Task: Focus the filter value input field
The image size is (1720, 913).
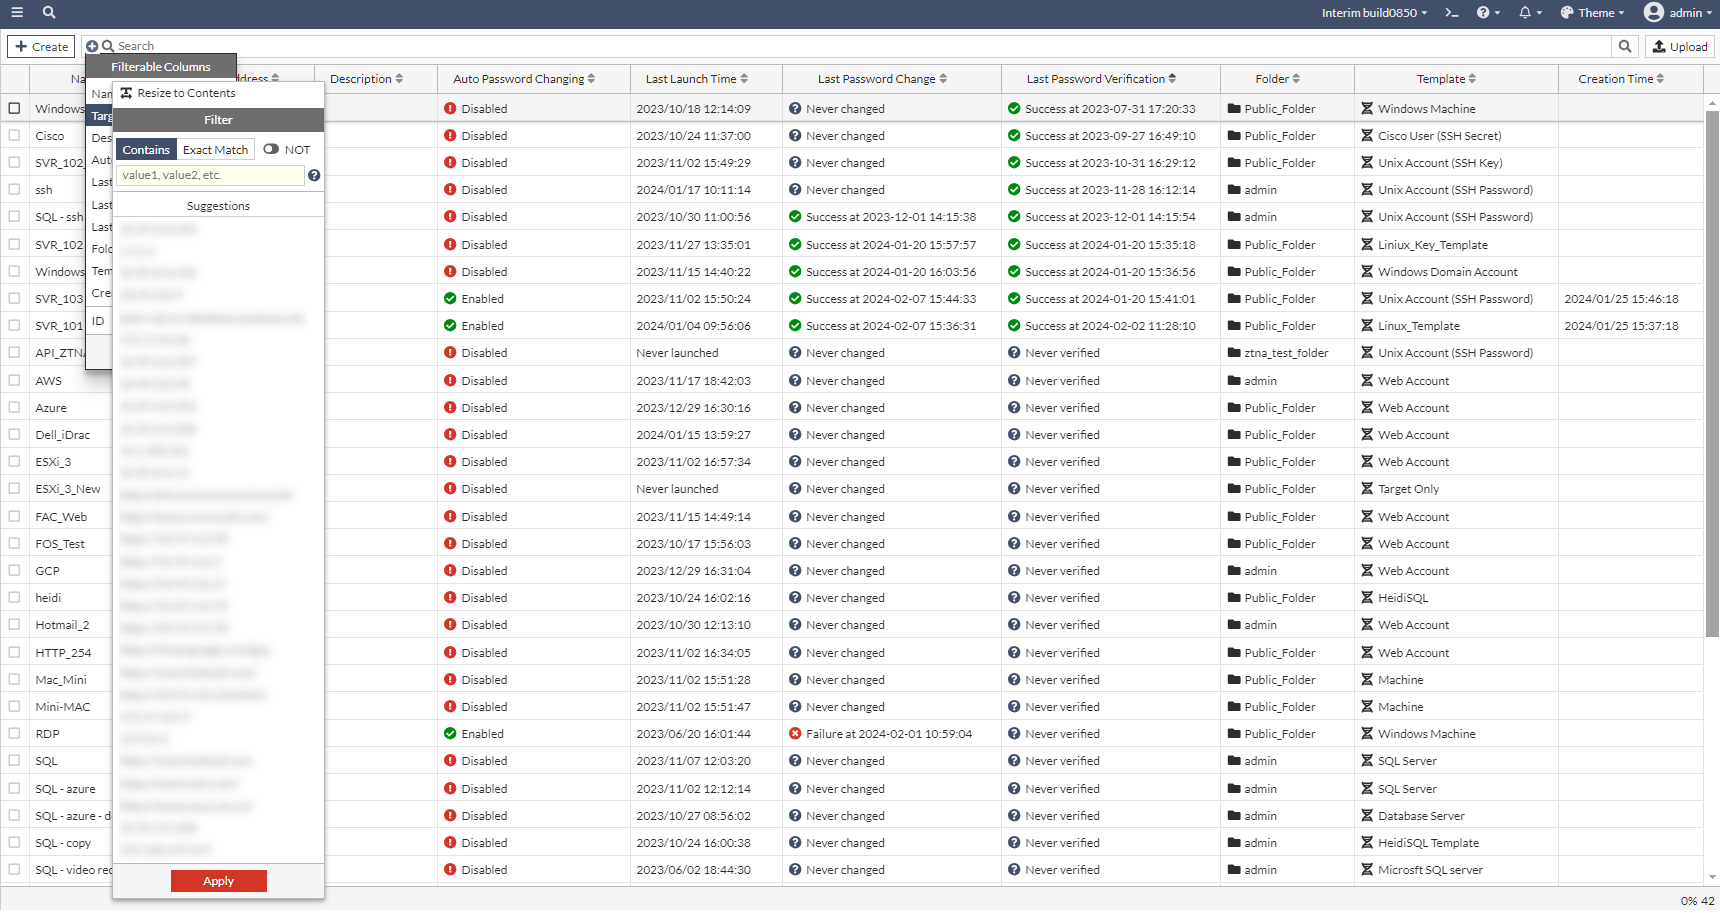Action: click(210, 175)
